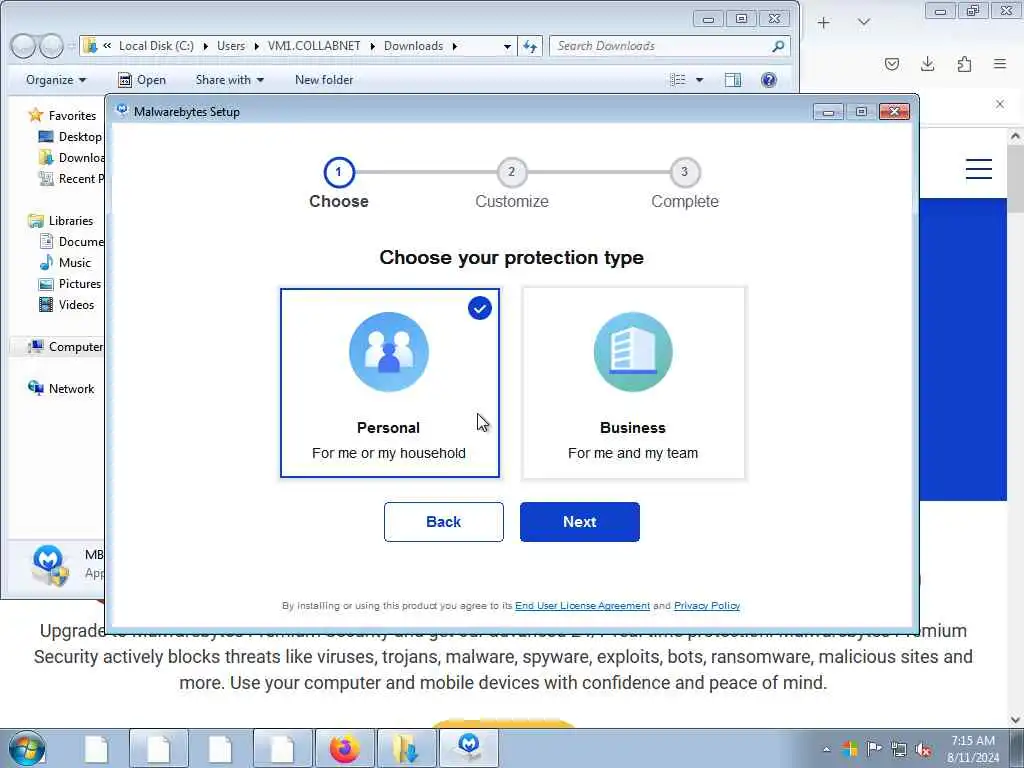Viewport: 1024px width, 768px height.
Task: Click VM1.COLLABNET in the address path
Action: click(x=314, y=46)
